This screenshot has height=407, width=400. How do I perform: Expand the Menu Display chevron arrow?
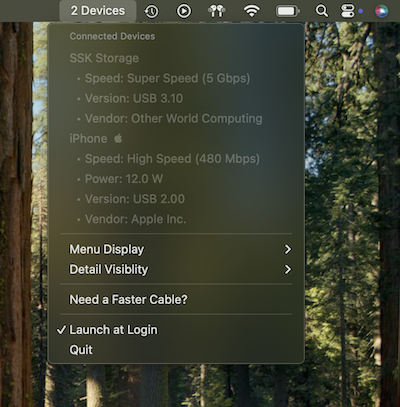pos(288,249)
